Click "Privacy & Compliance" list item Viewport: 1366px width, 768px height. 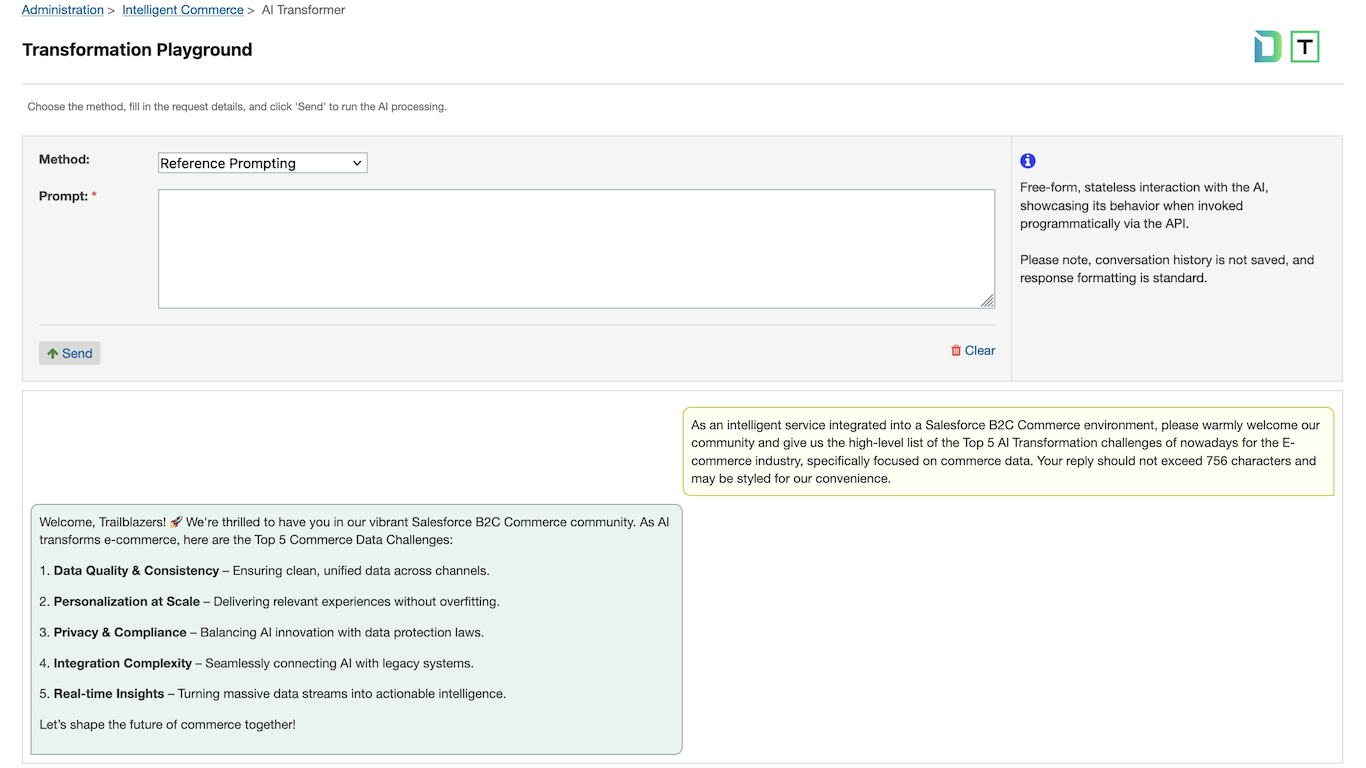point(262,633)
